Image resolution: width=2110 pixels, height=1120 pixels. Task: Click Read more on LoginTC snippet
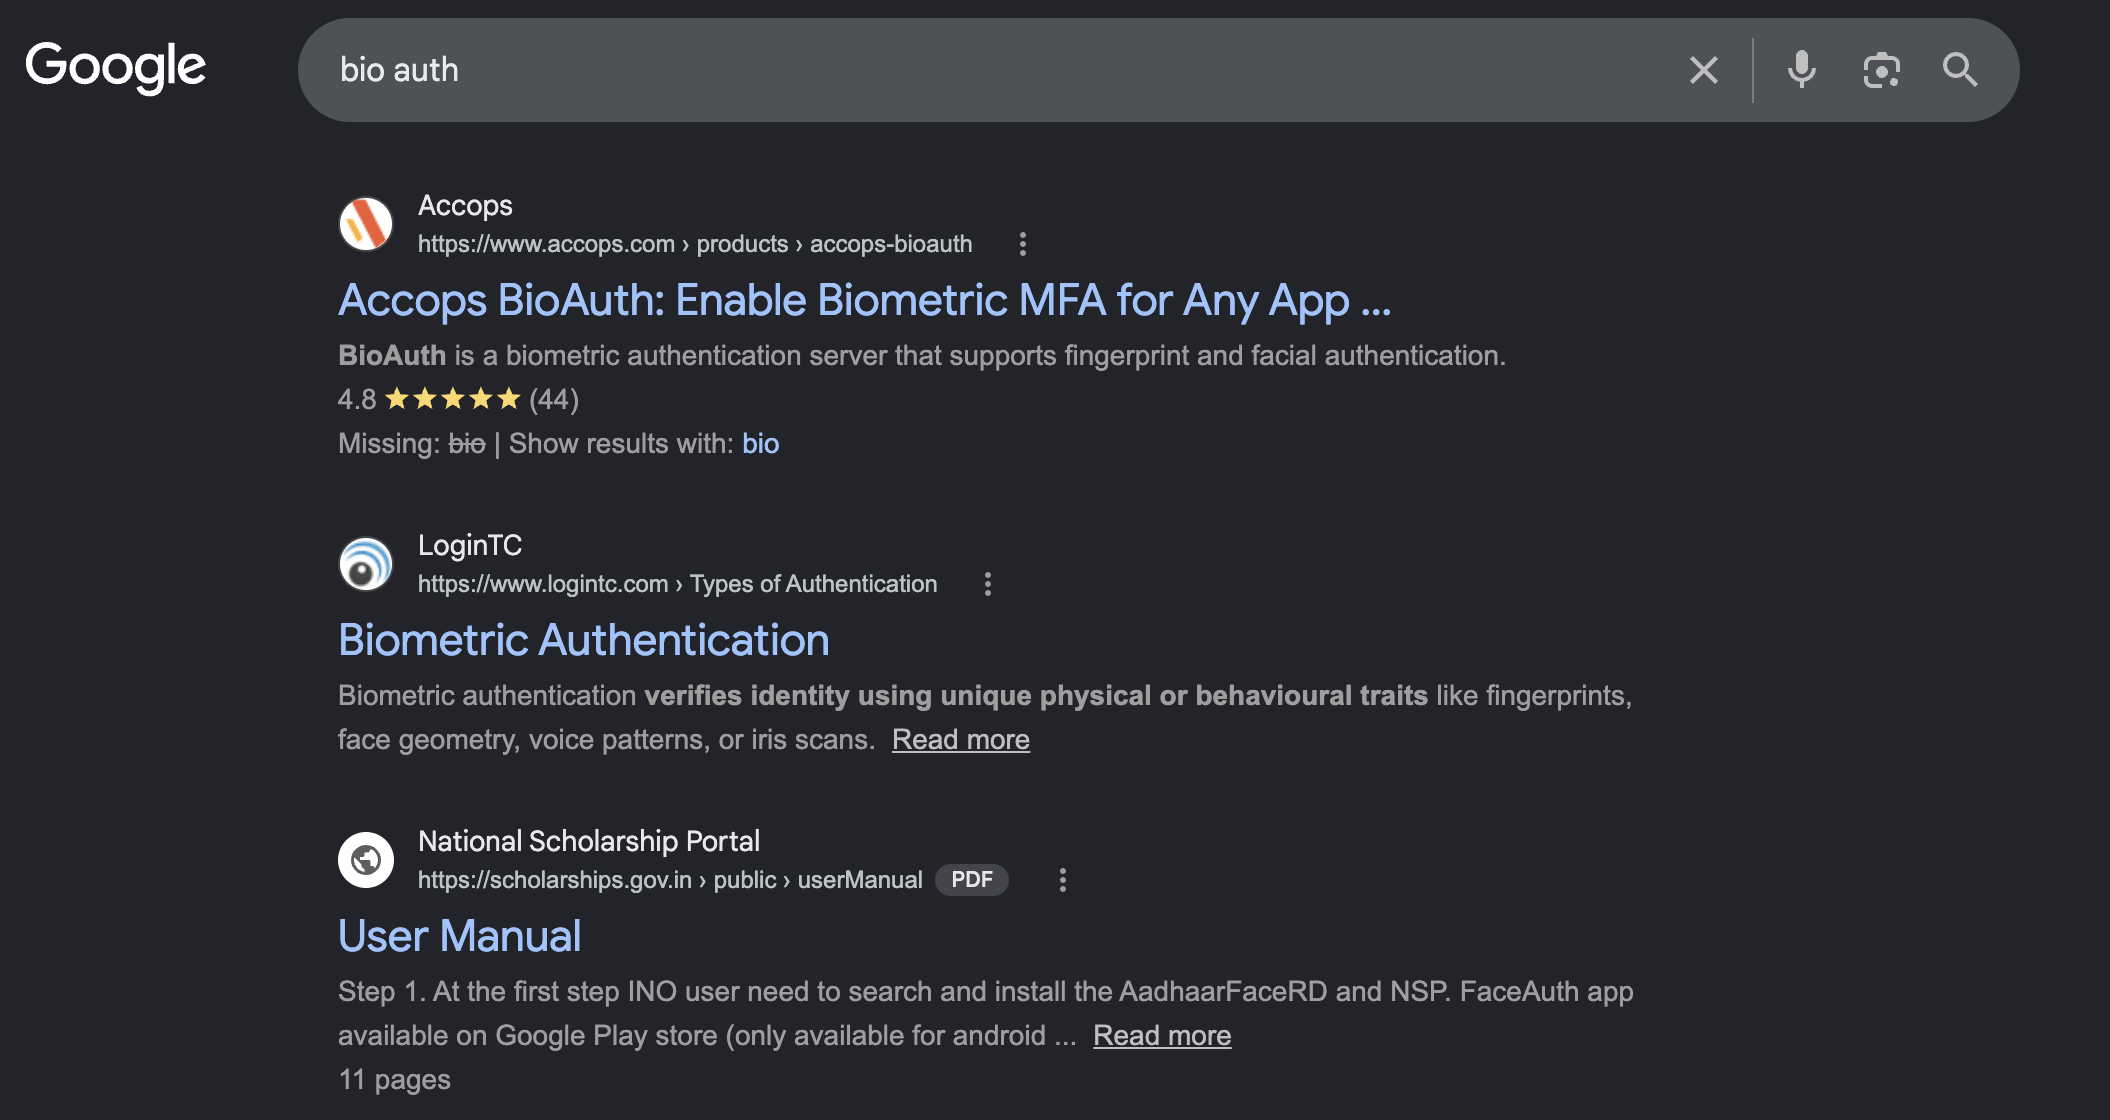(961, 739)
